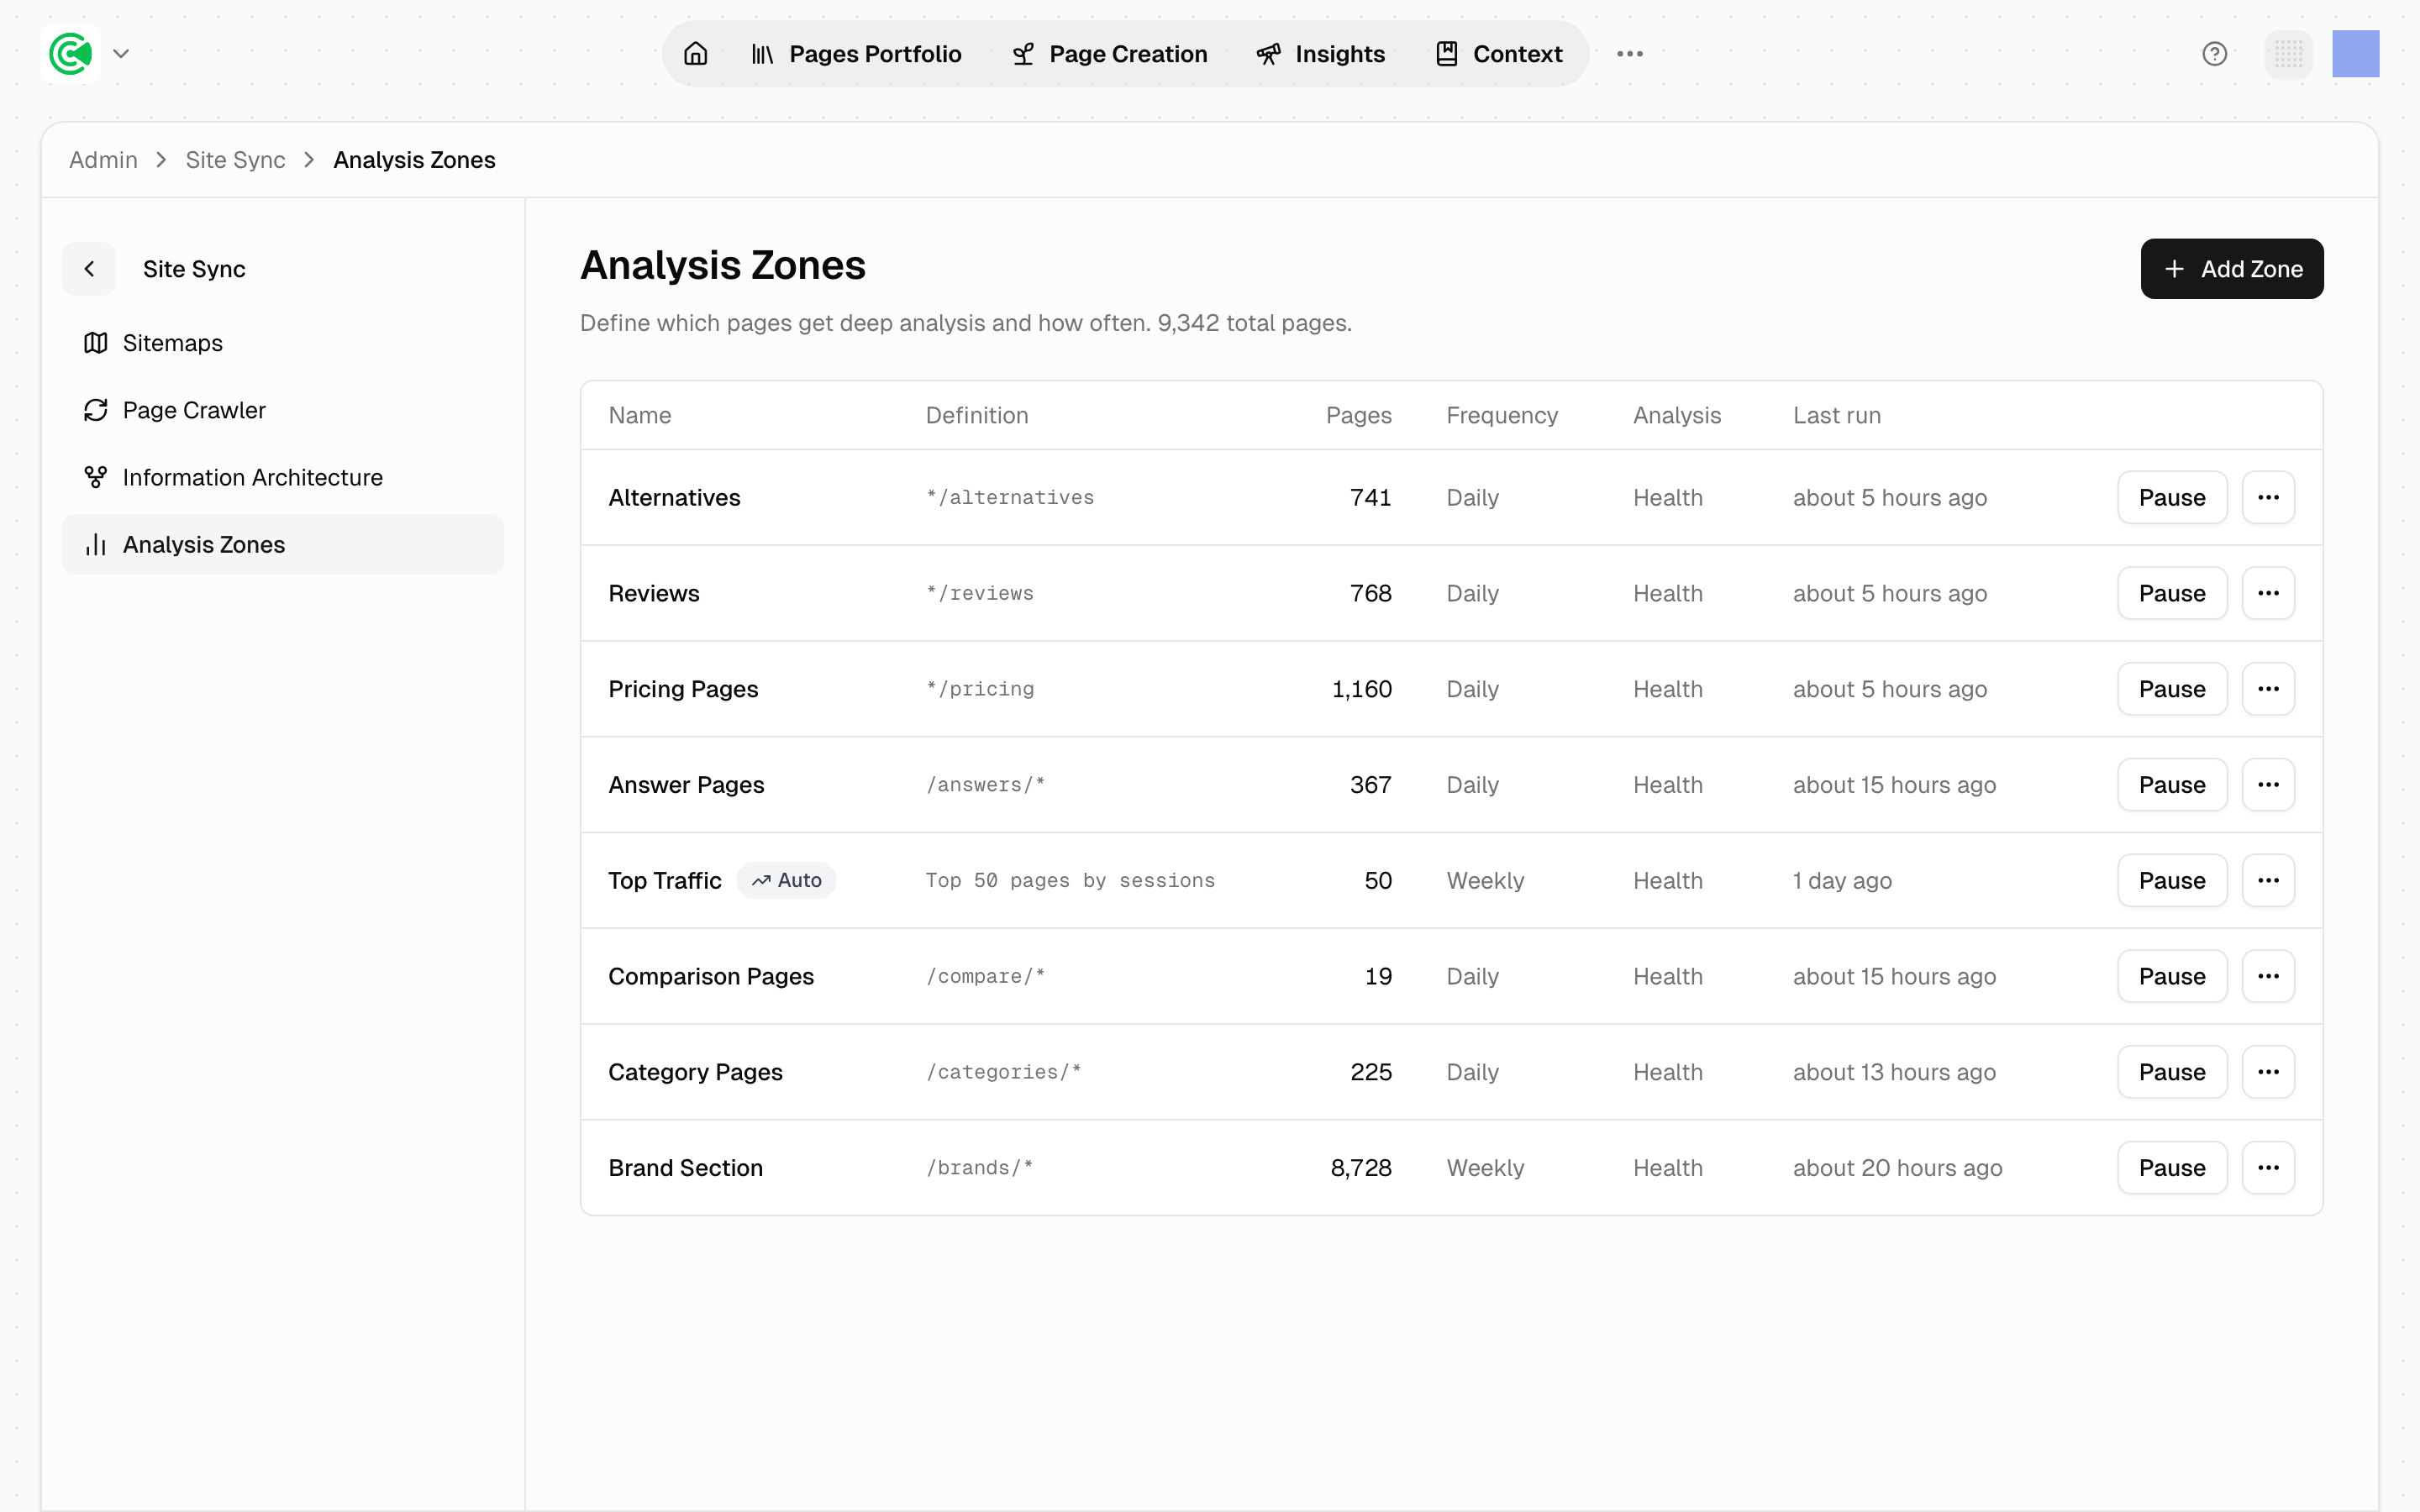Pause the Brand Section zone
2420x1512 pixels.
[x=2172, y=1168]
